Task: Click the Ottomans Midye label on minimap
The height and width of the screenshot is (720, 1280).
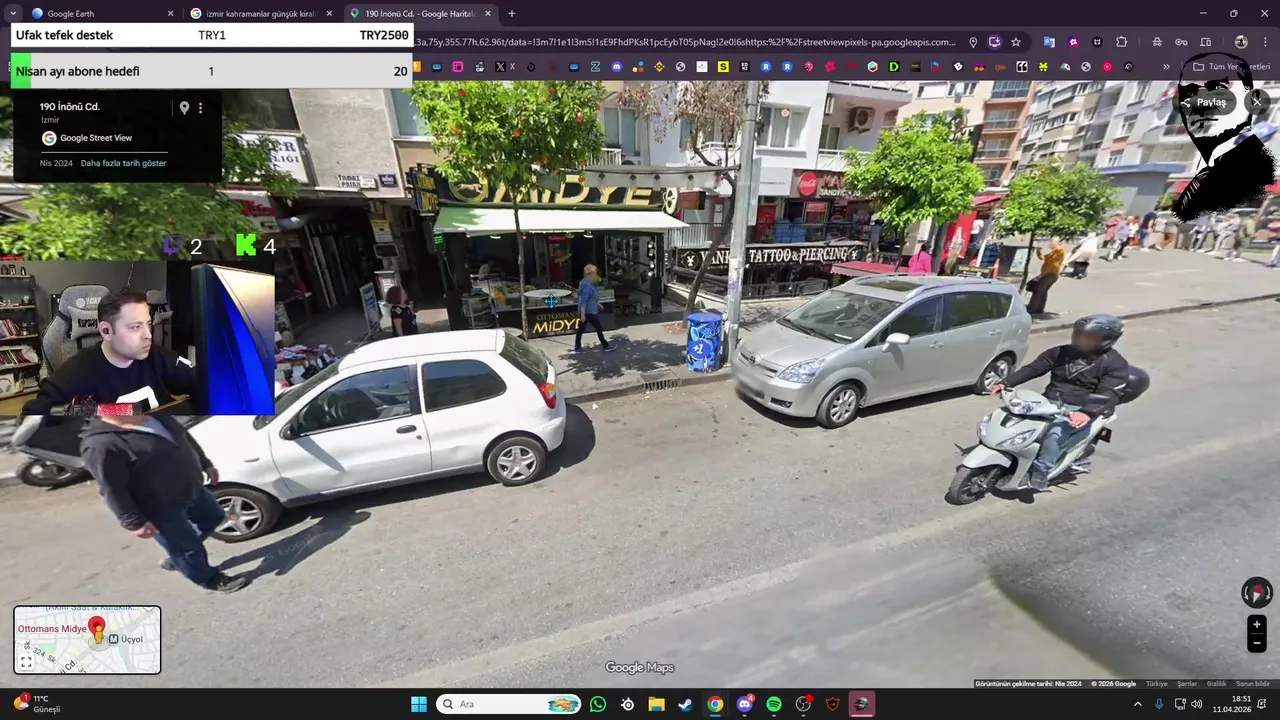Action: pyautogui.click(x=52, y=629)
